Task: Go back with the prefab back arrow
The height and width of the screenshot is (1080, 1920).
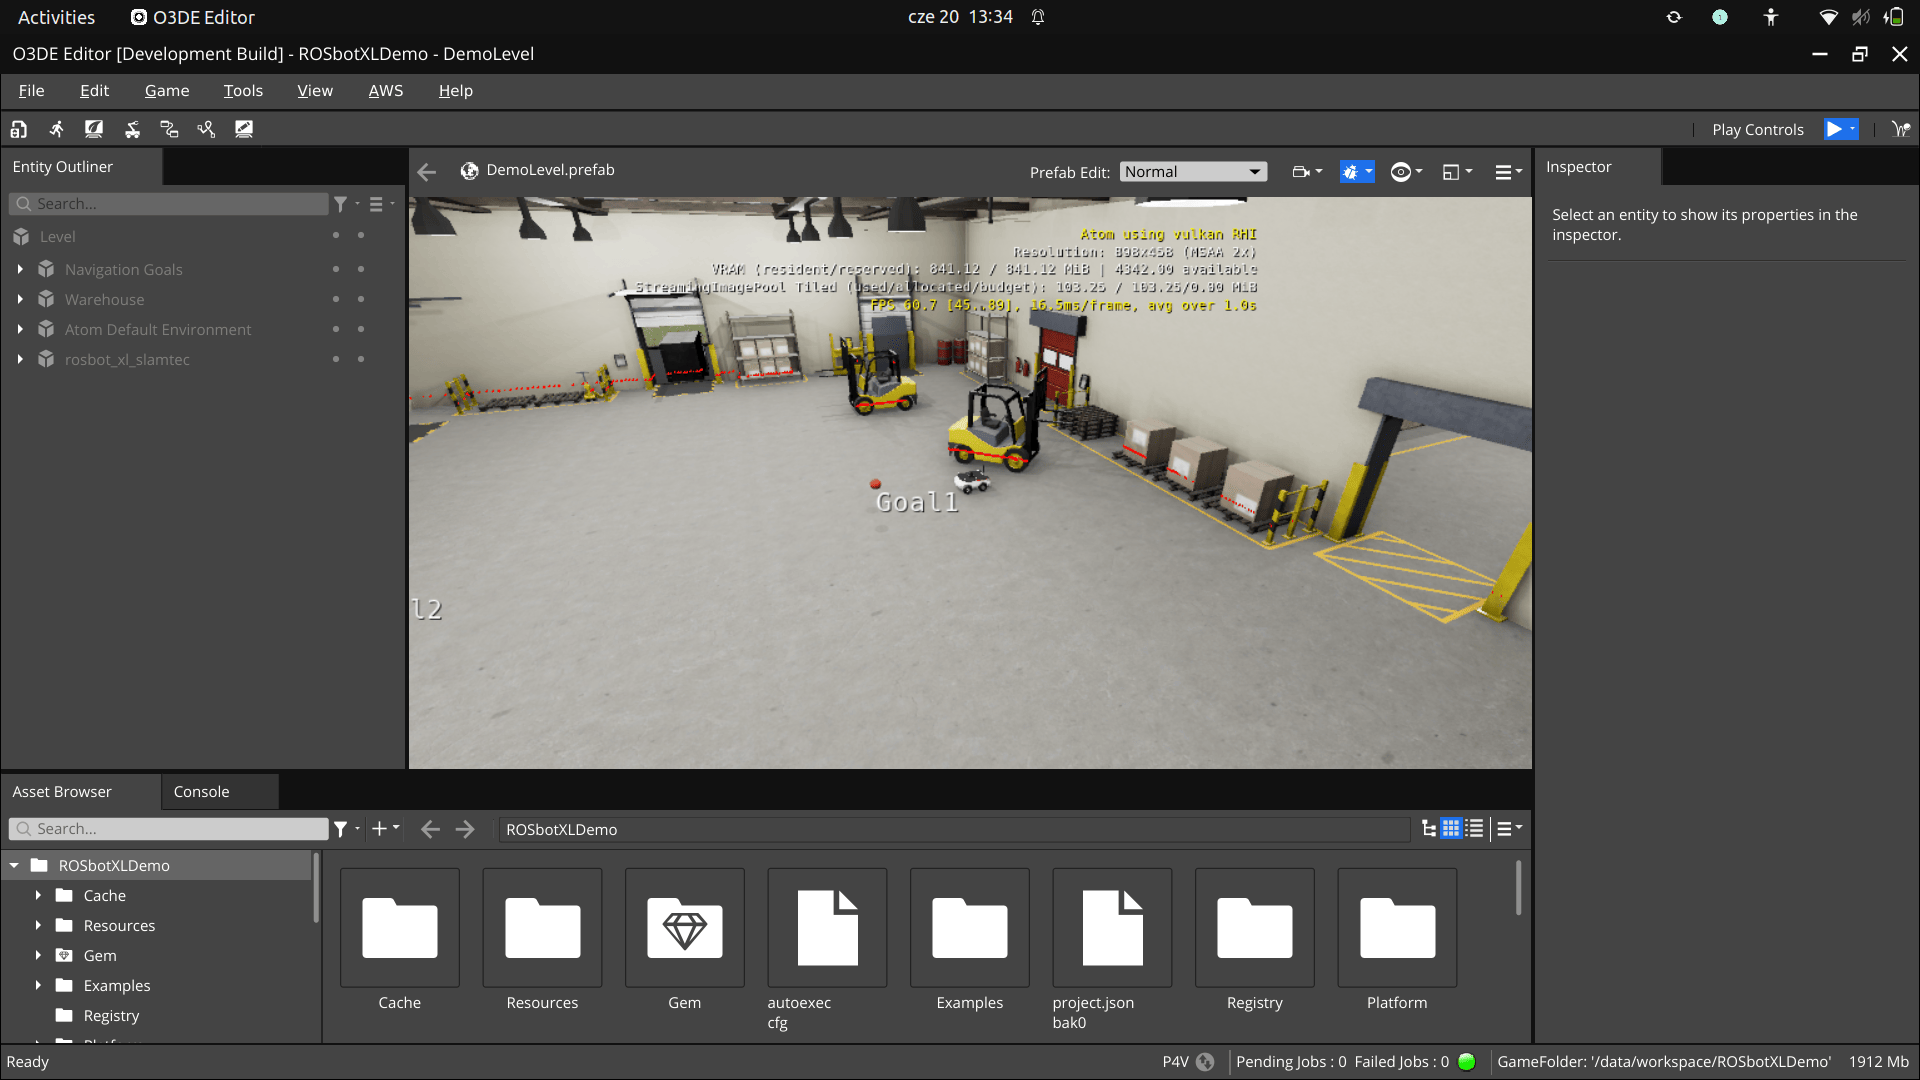Action: click(427, 172)
